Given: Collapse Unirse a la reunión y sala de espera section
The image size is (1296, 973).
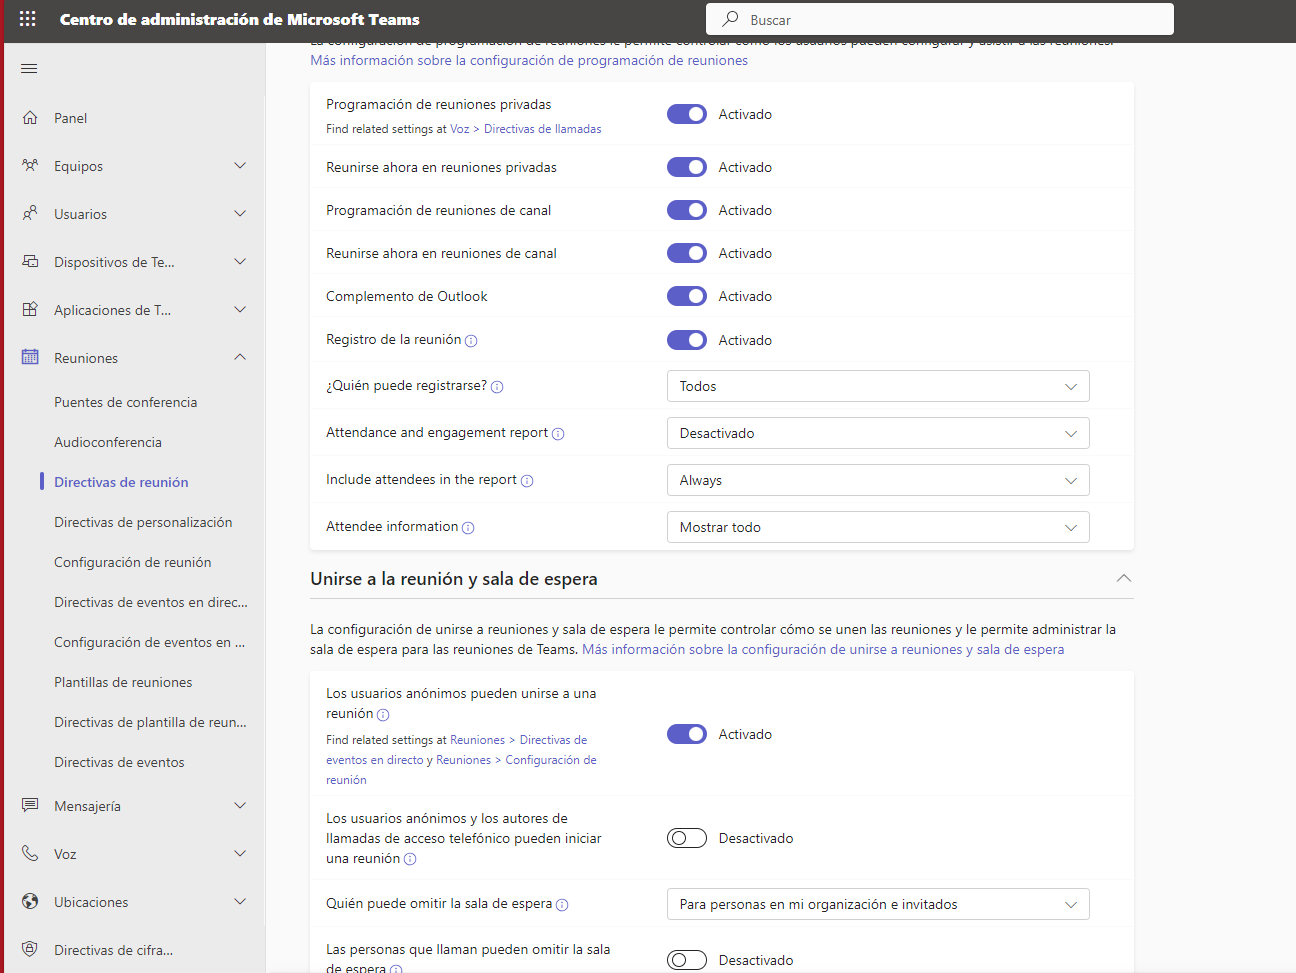Looking at the screenshot, I should (1124, 578).
